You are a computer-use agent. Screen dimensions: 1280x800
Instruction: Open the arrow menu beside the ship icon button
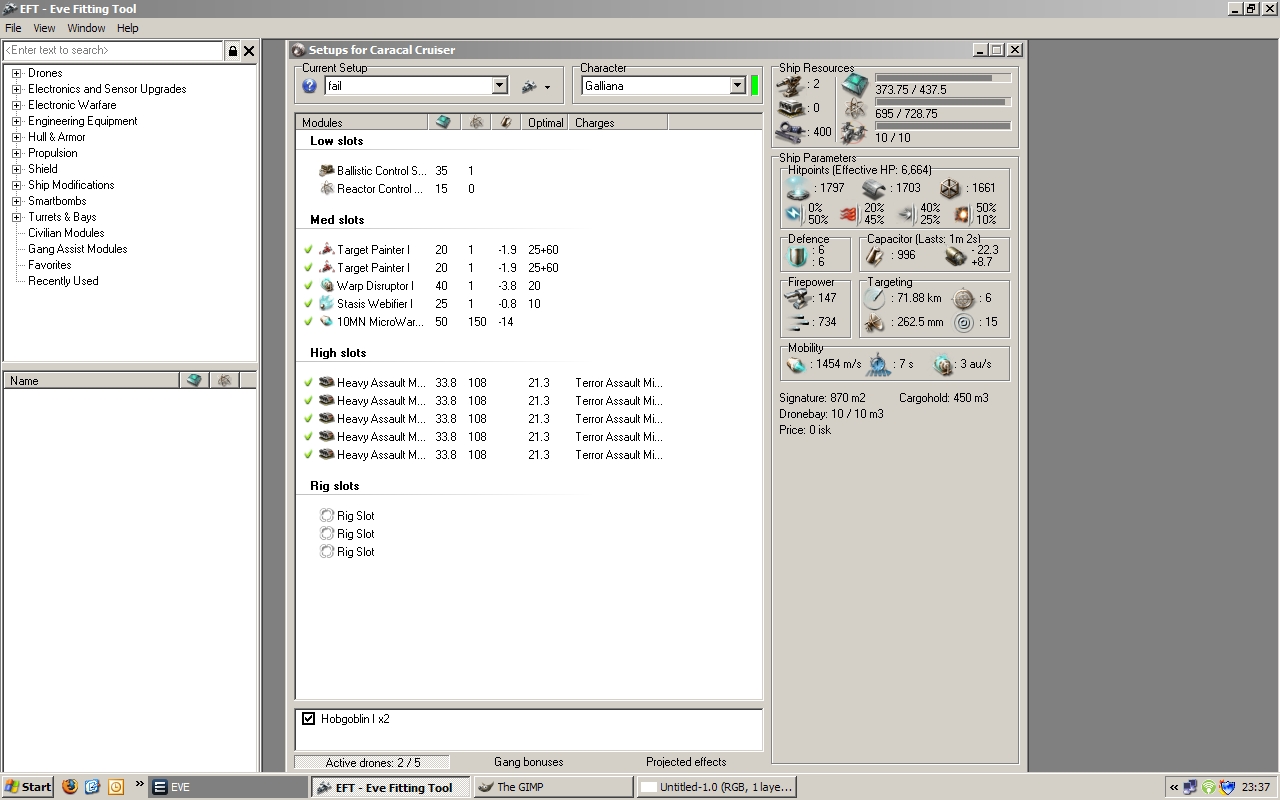(547, 87)
